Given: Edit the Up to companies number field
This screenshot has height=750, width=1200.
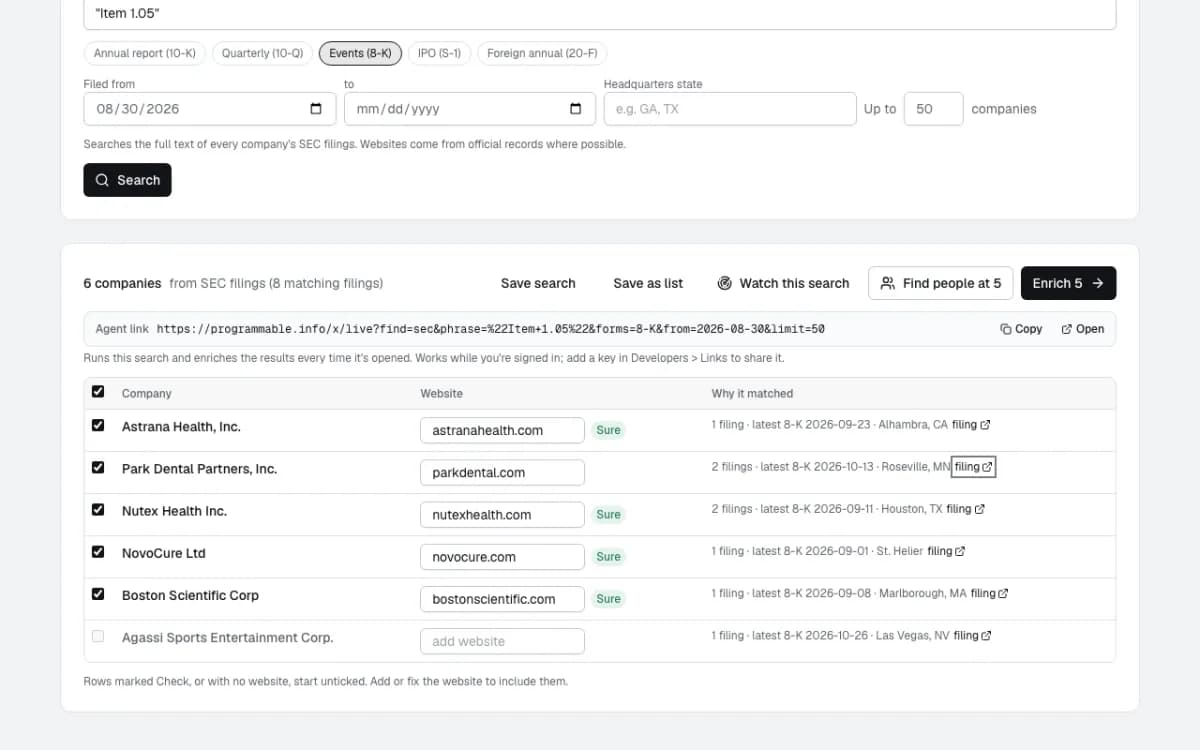Looking at the screenshot, I should [933, 109].
